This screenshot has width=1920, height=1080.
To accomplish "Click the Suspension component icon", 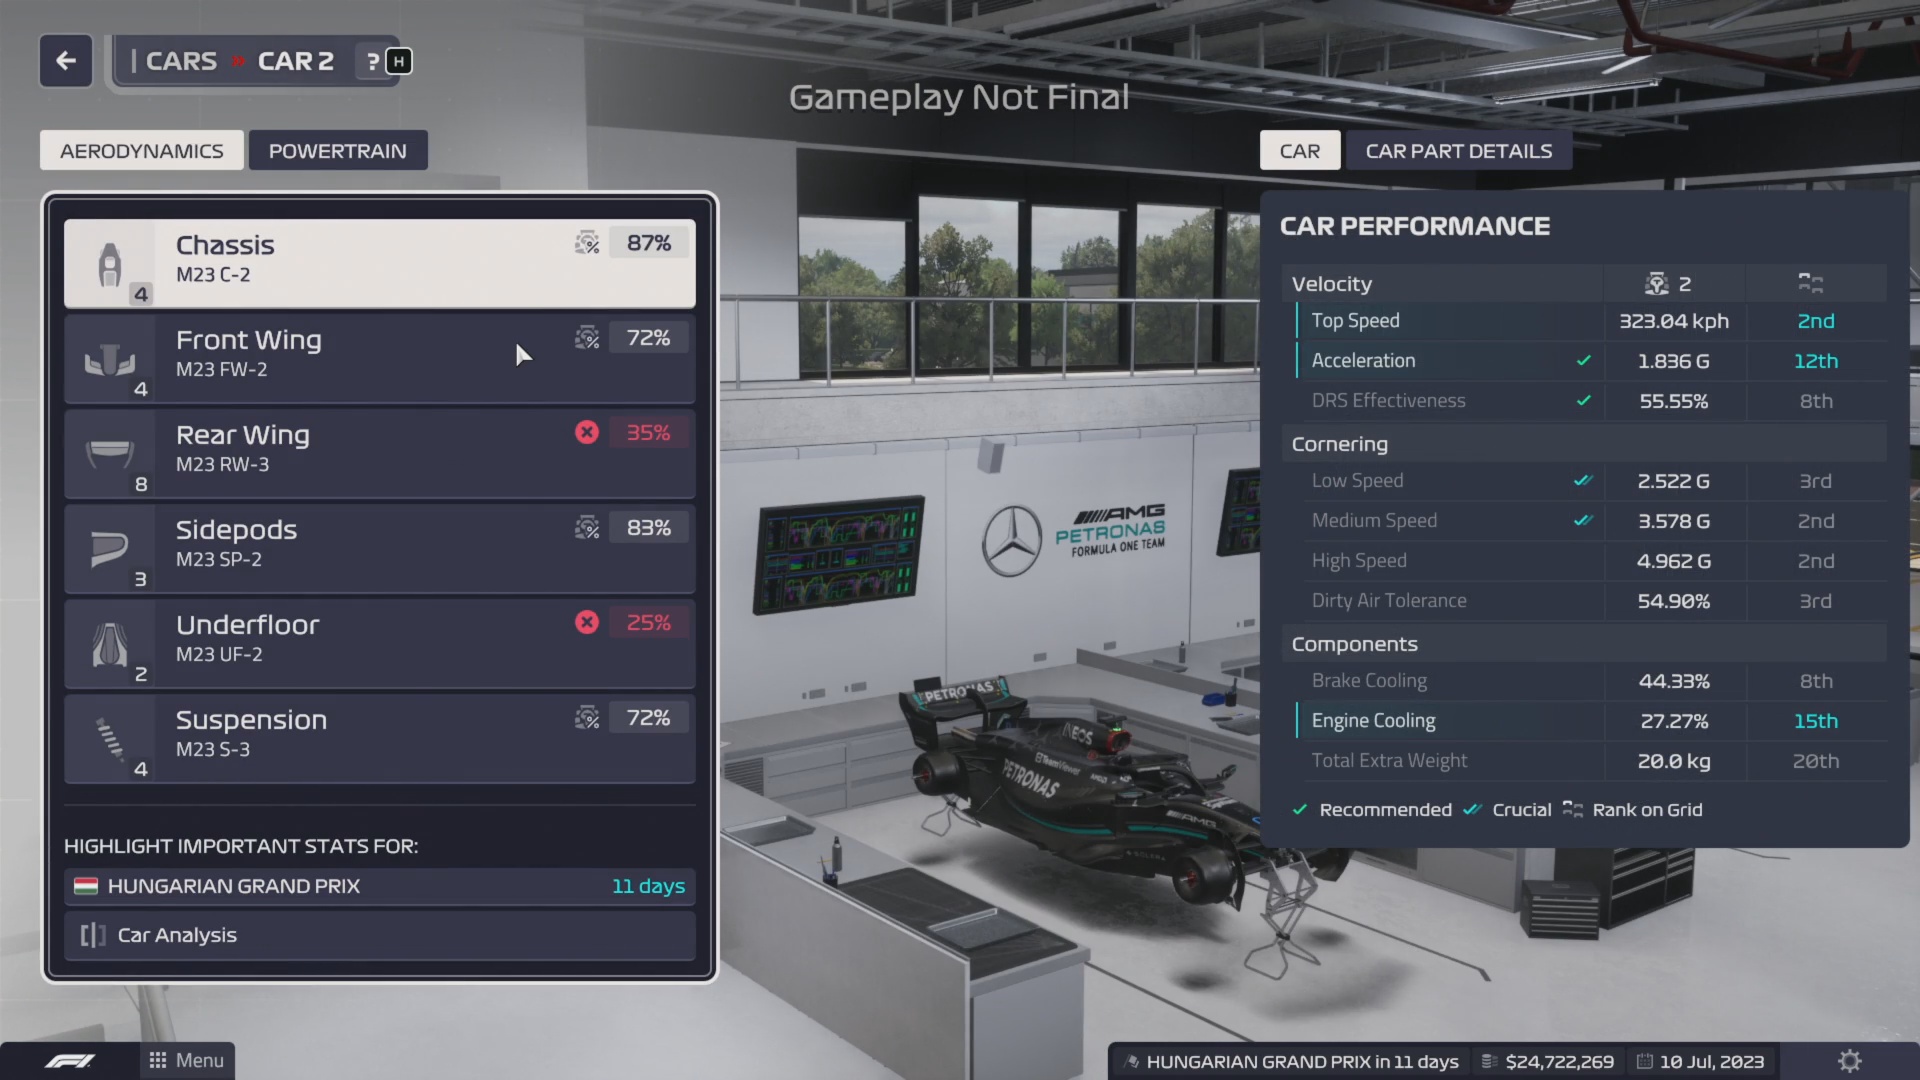I will (x=111, y=735).
